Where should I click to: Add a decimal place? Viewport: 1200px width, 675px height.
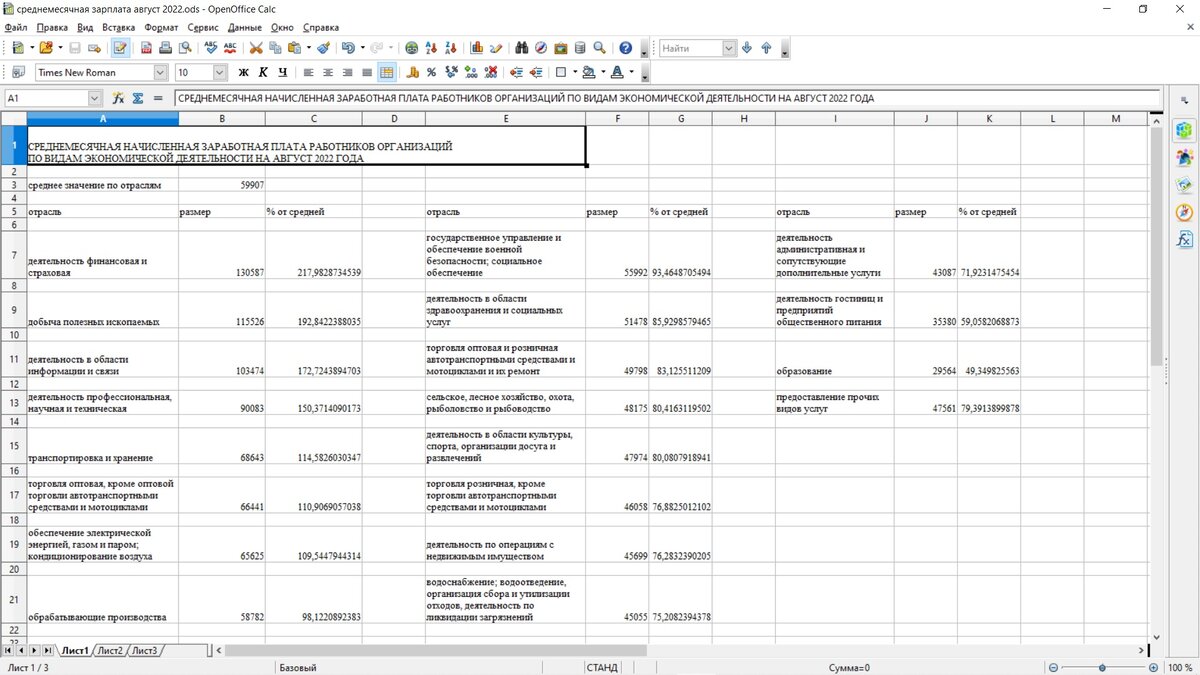(471, 72)
